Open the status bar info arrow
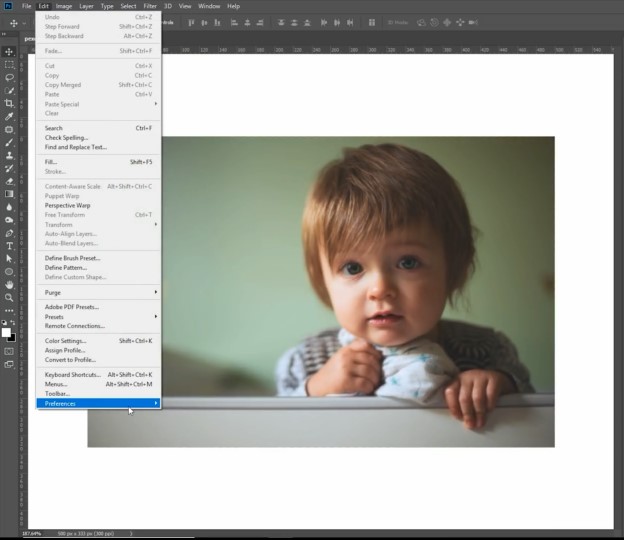 [131, 533]
